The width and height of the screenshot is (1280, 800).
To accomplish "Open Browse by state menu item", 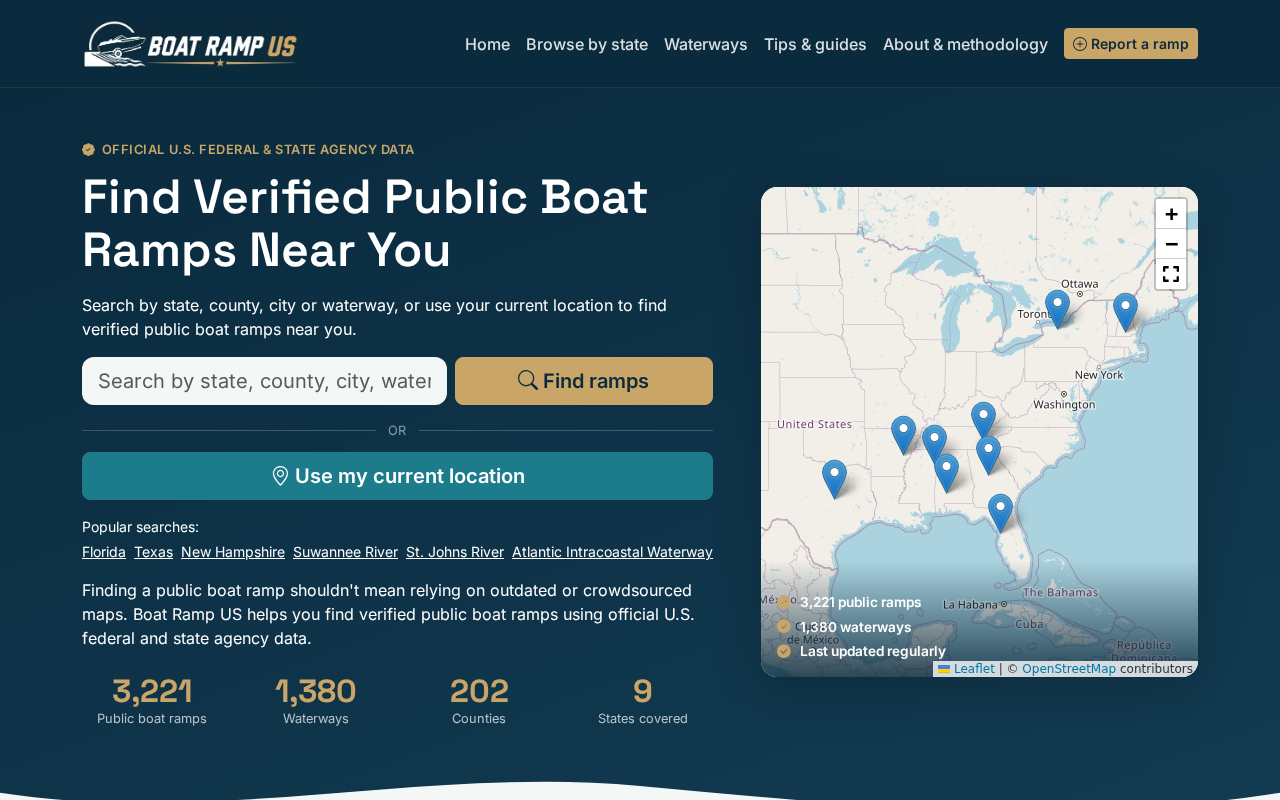I will click(x=587, y=44).
